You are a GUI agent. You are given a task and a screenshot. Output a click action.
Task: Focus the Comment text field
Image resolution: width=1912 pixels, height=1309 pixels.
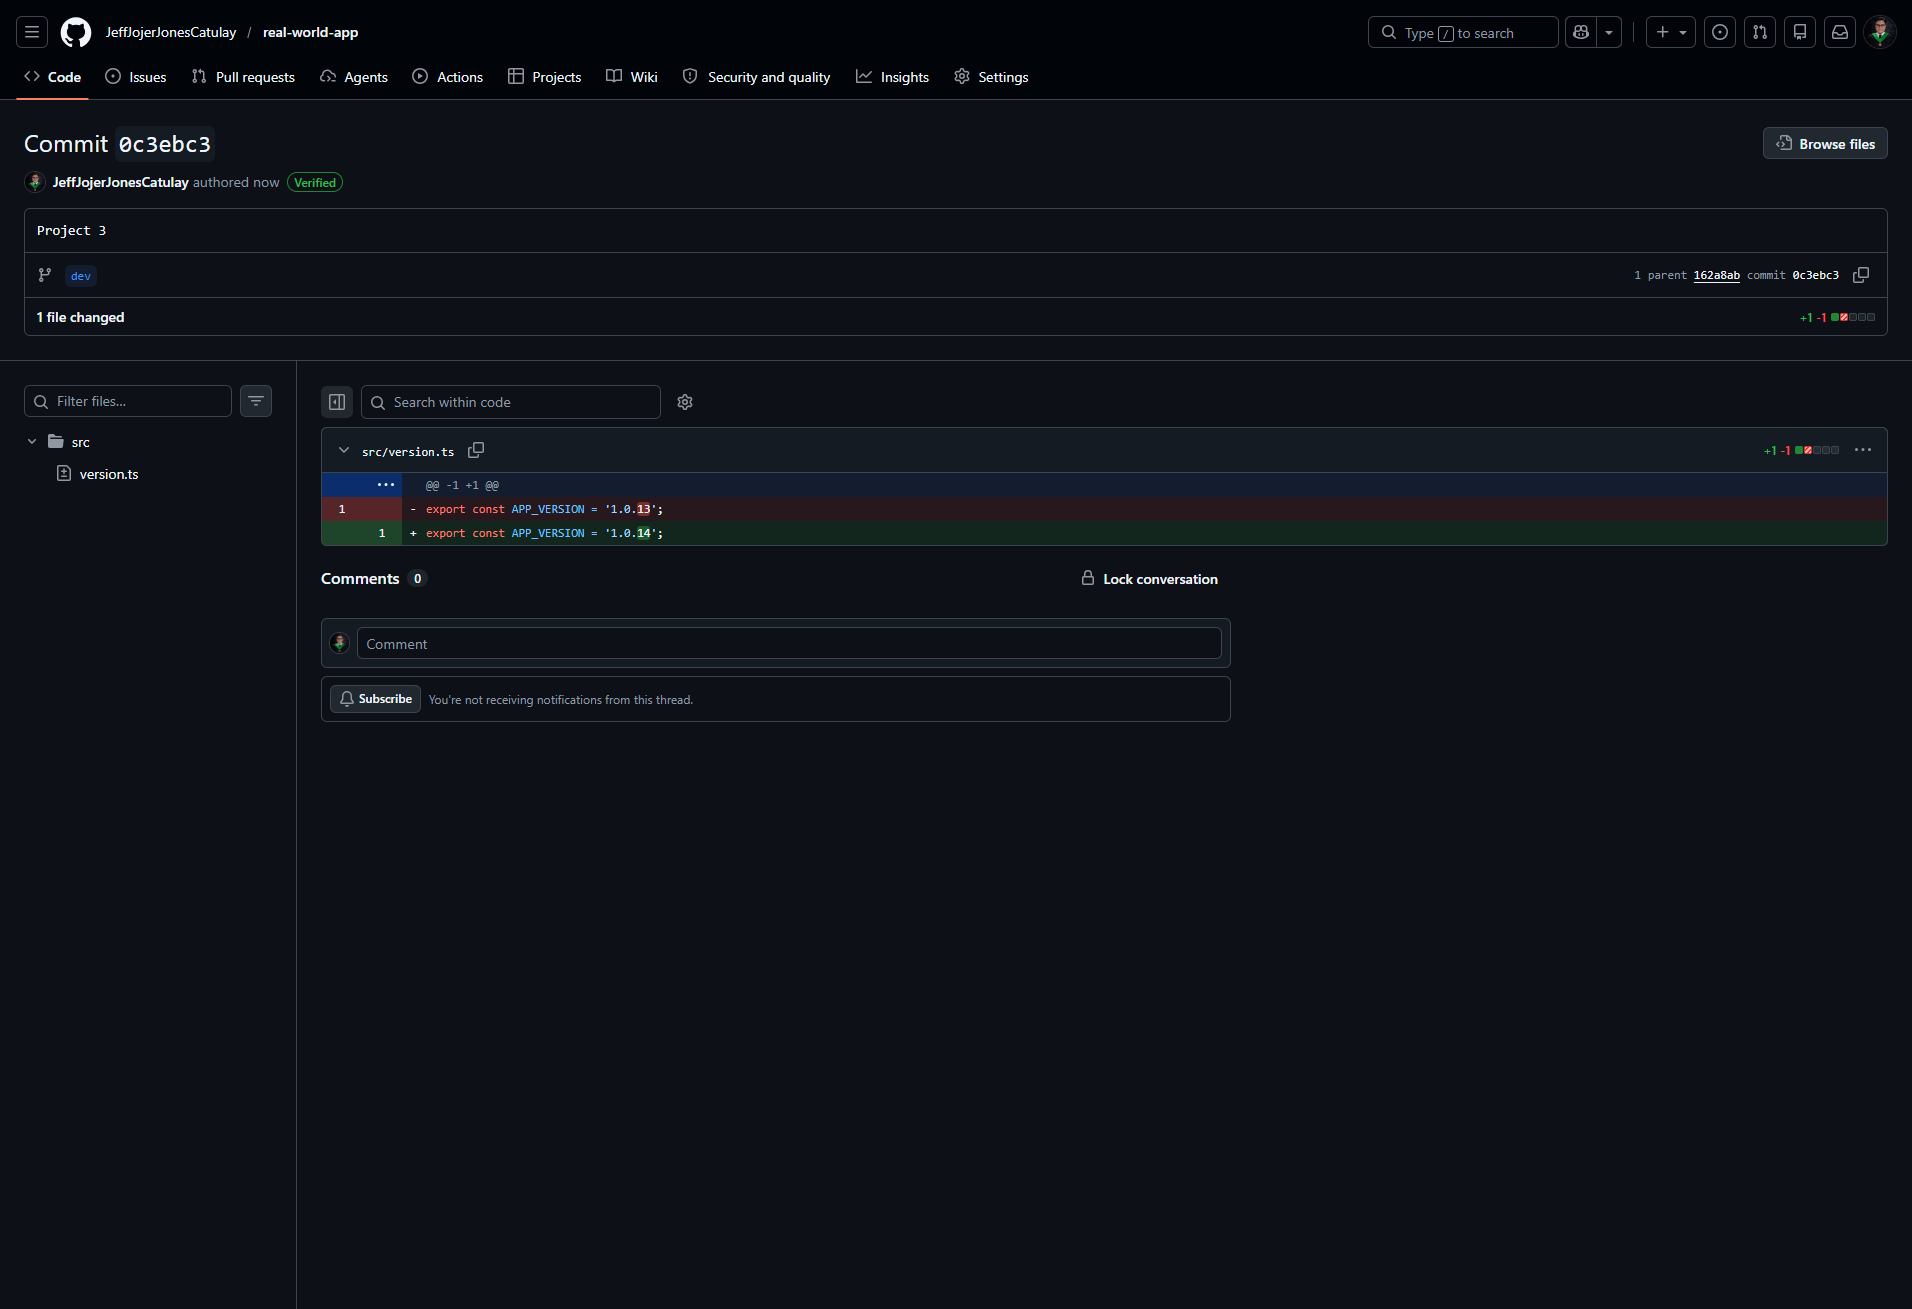coord(789,643)
